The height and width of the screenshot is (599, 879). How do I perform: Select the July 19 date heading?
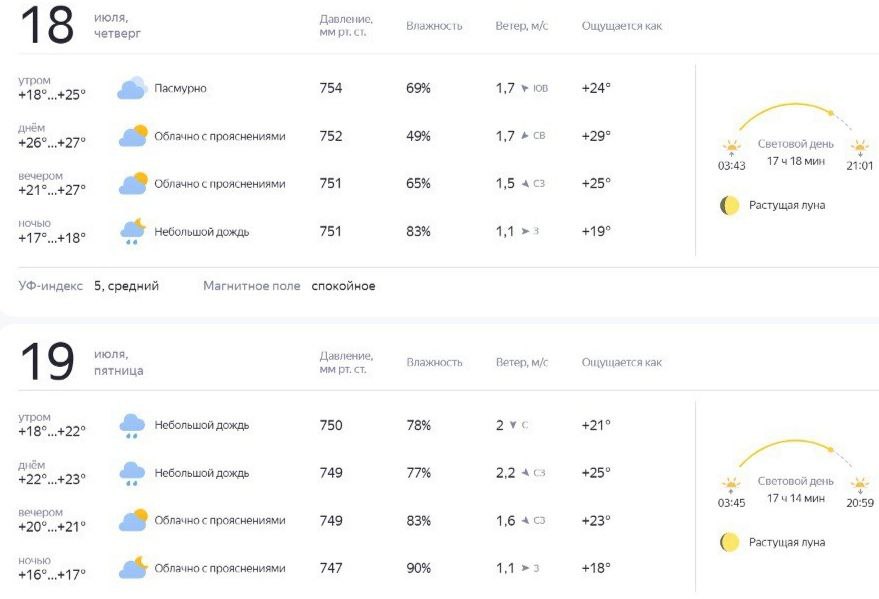pos(81,362)
